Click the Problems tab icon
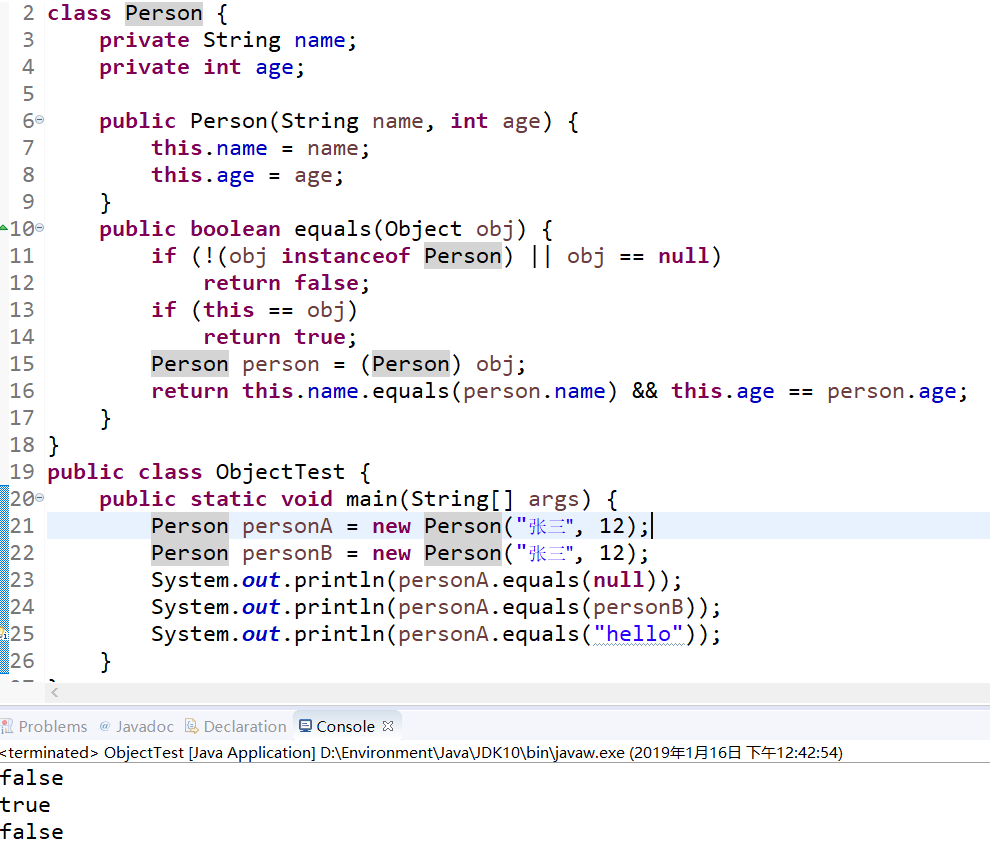 (7, 726)
